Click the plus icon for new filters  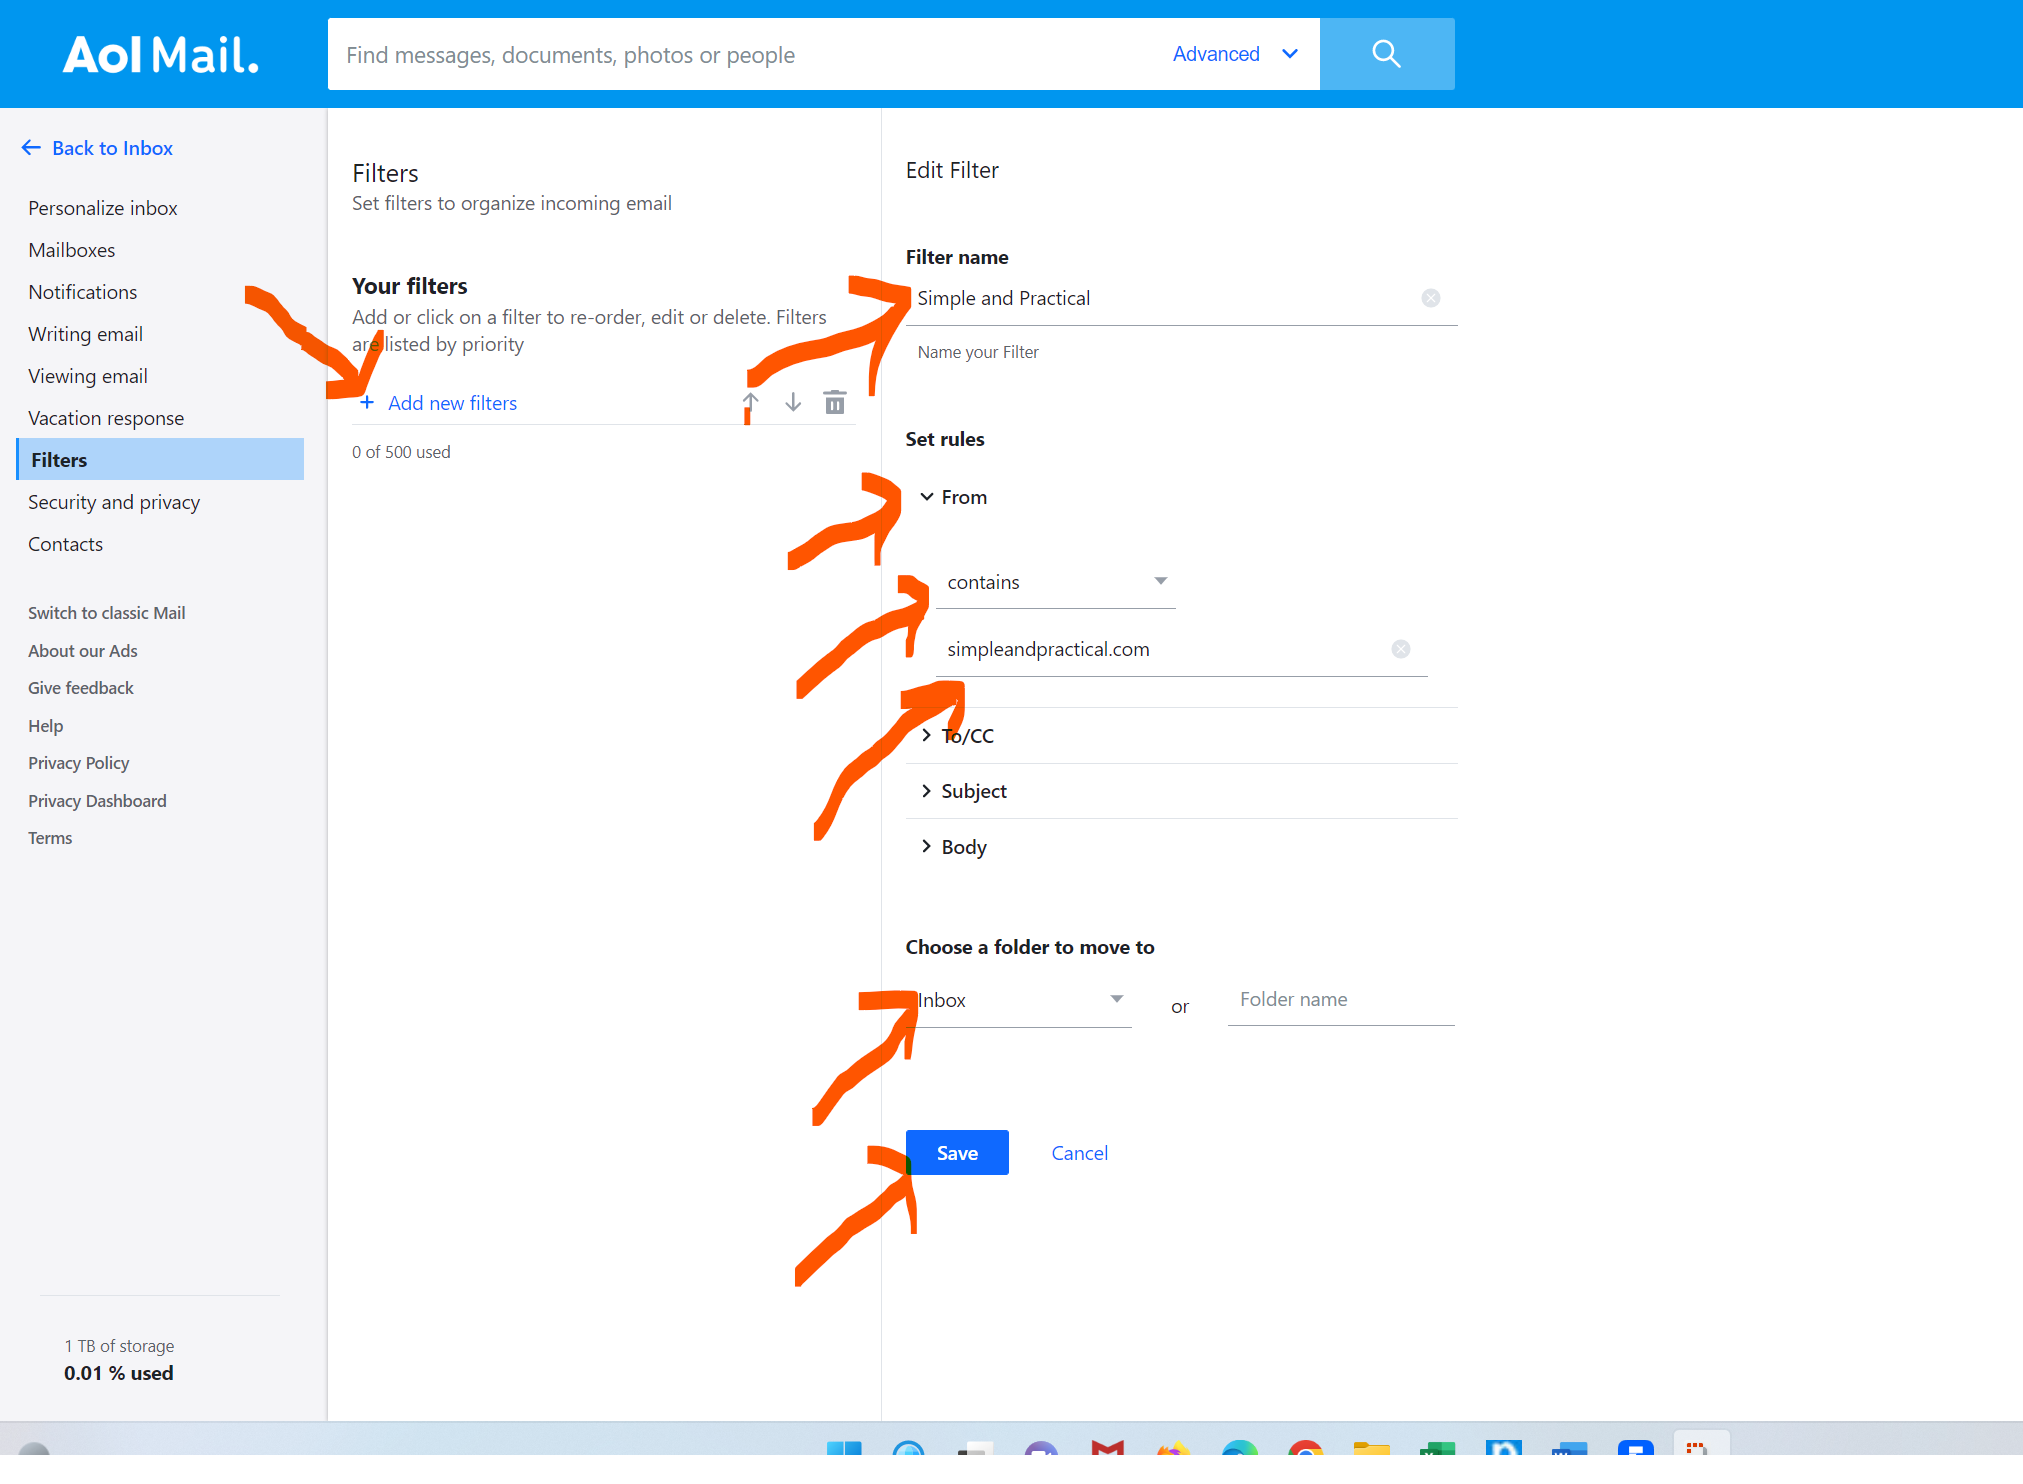coord(367,402)
